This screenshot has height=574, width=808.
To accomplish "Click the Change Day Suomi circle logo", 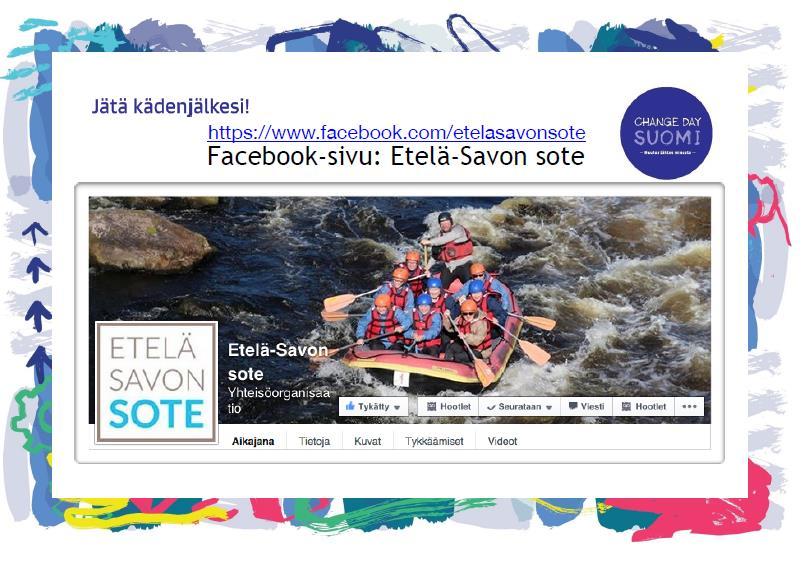I will (667, 133).
